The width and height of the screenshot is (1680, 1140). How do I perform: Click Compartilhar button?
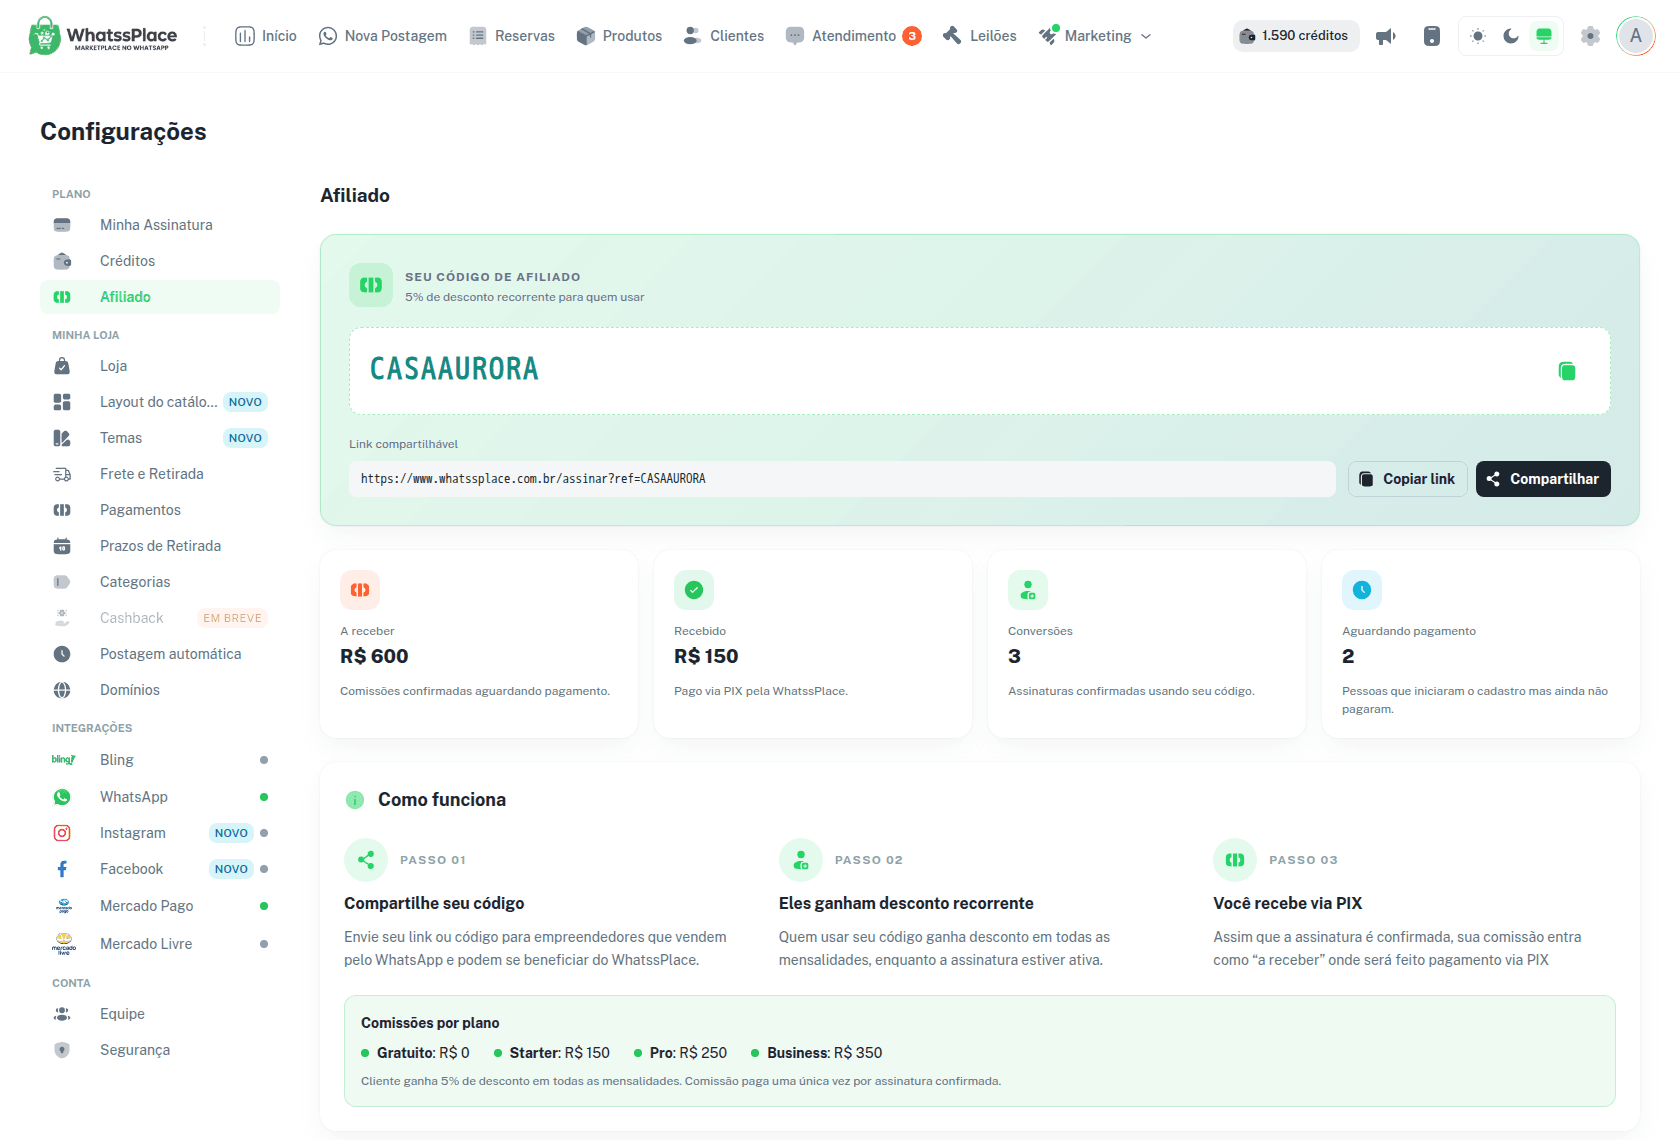[x=1543, y=479]
